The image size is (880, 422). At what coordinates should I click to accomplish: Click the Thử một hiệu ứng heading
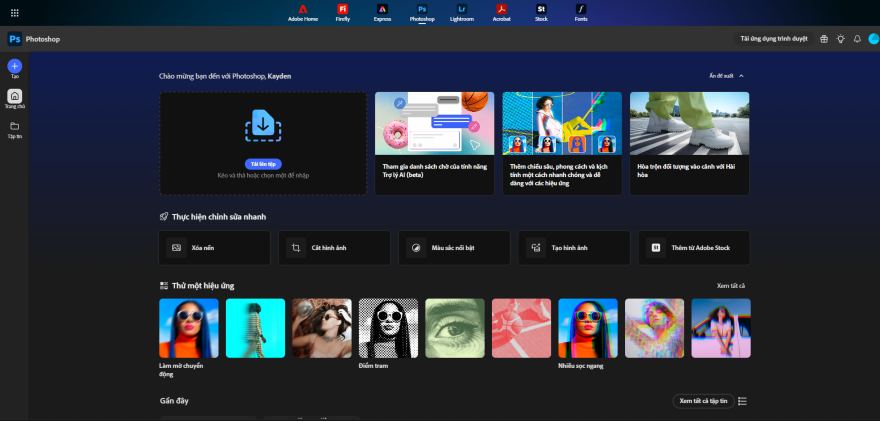(x=203, y=286)
